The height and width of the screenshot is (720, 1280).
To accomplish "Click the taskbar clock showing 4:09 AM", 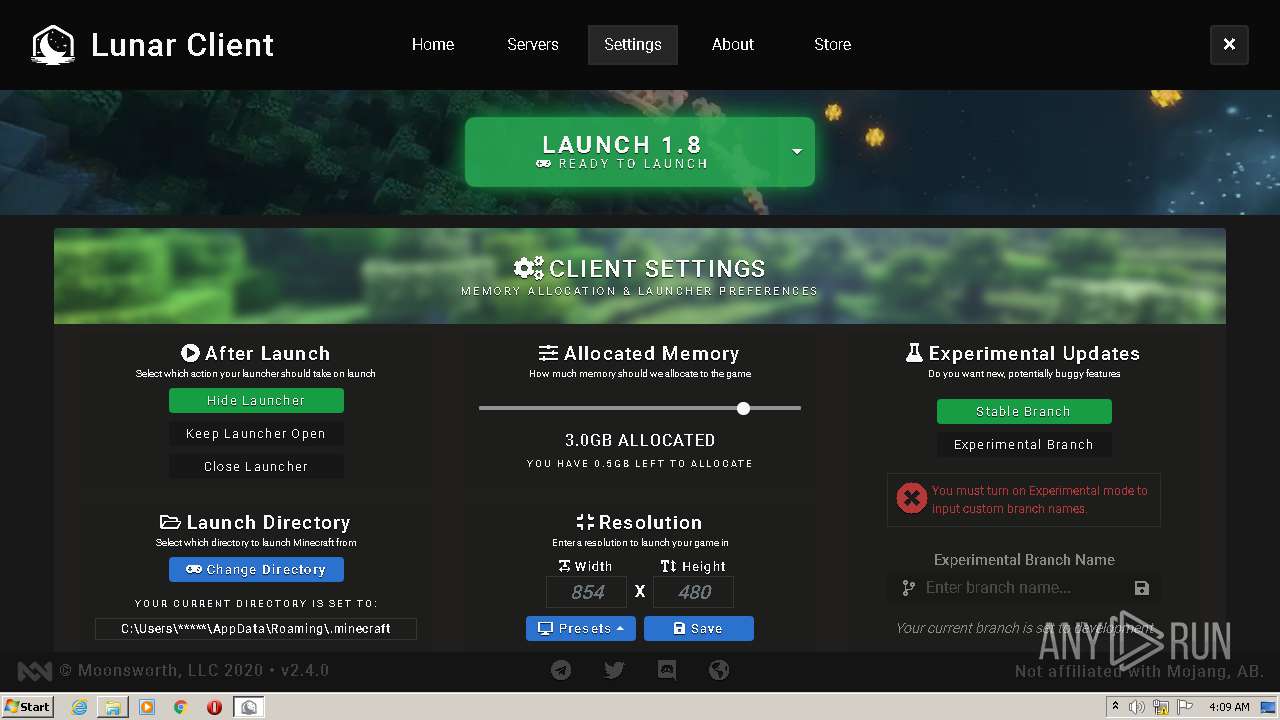I will coord(1229,707).
